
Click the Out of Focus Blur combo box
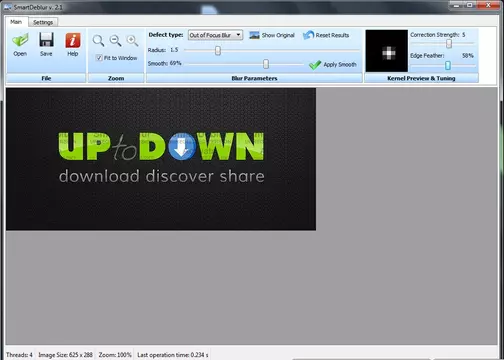(x=215, y=35)
